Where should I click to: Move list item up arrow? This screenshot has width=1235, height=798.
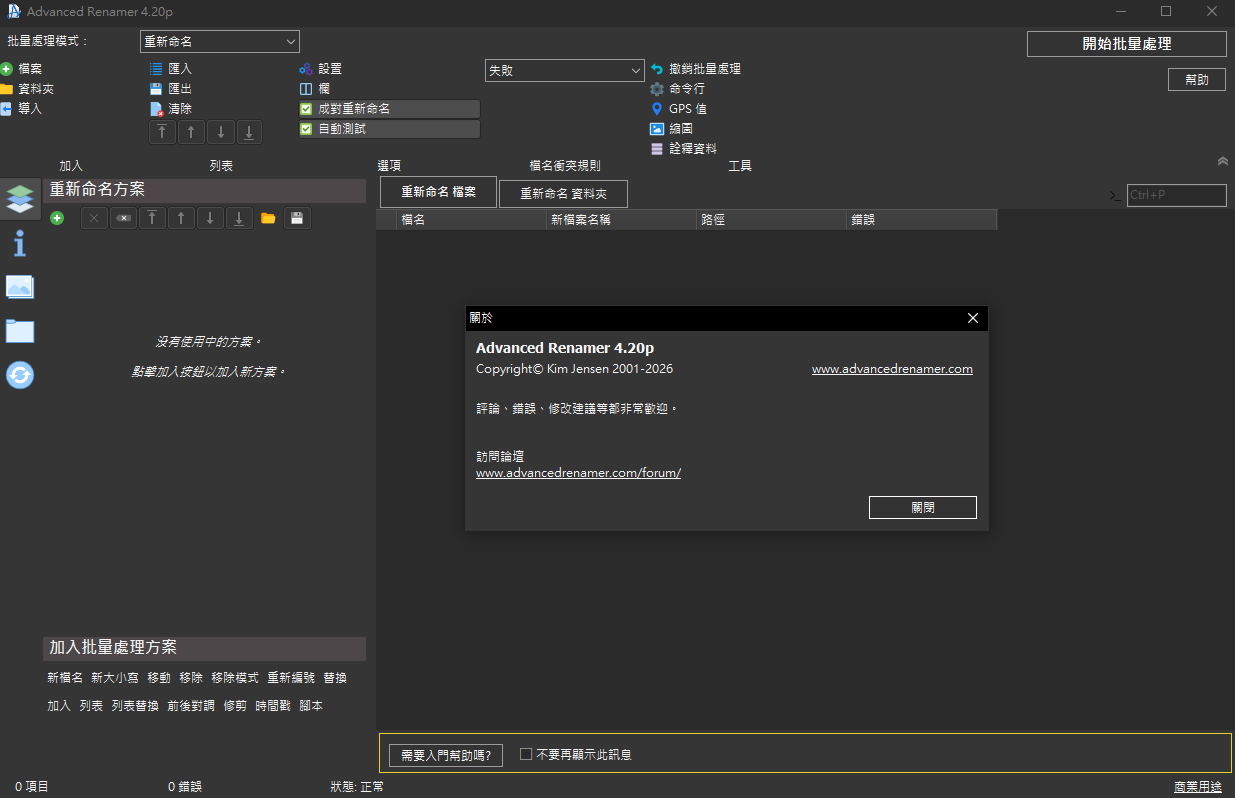click(191, 132)
